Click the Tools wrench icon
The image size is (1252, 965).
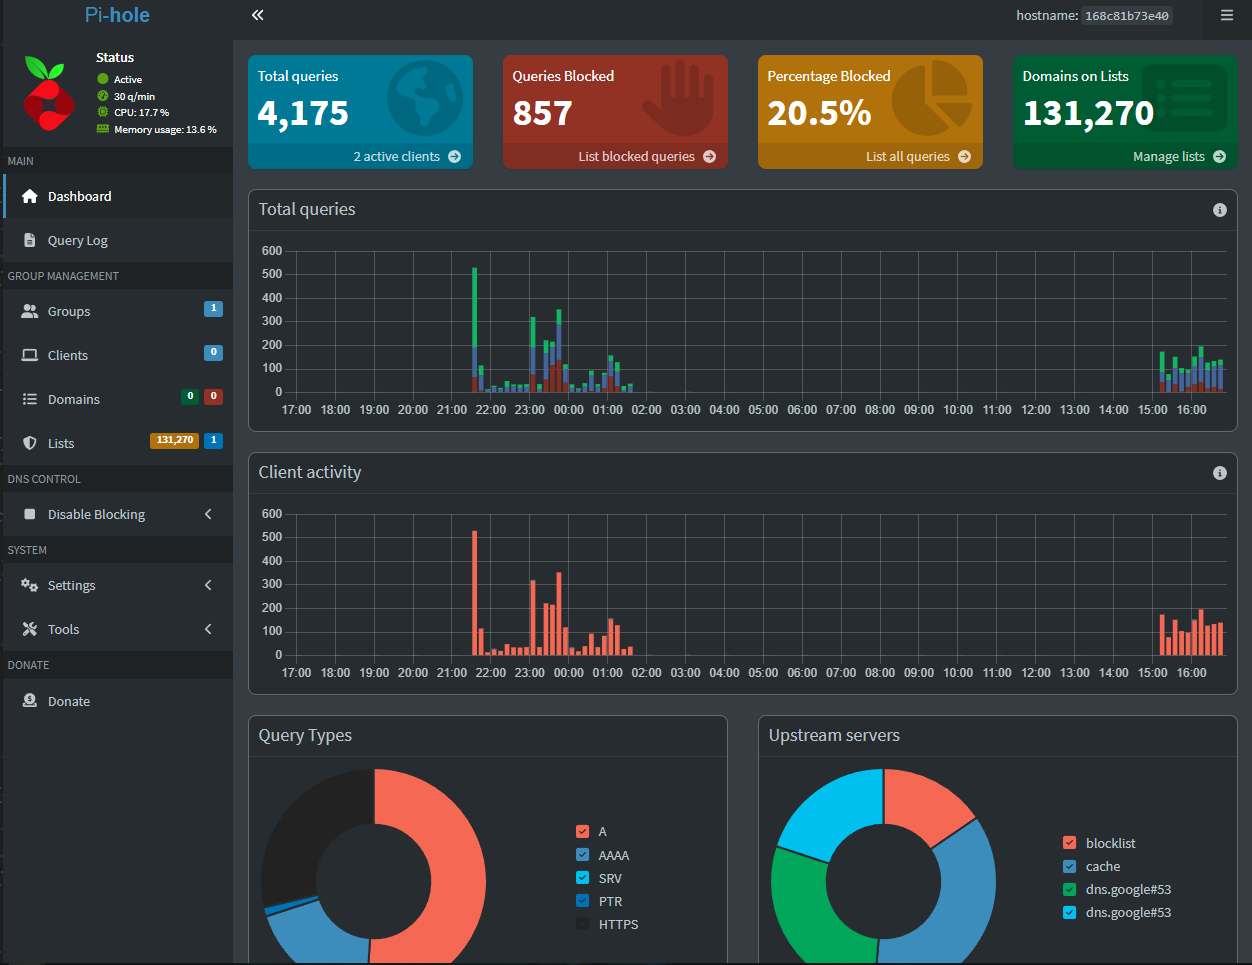30,629
